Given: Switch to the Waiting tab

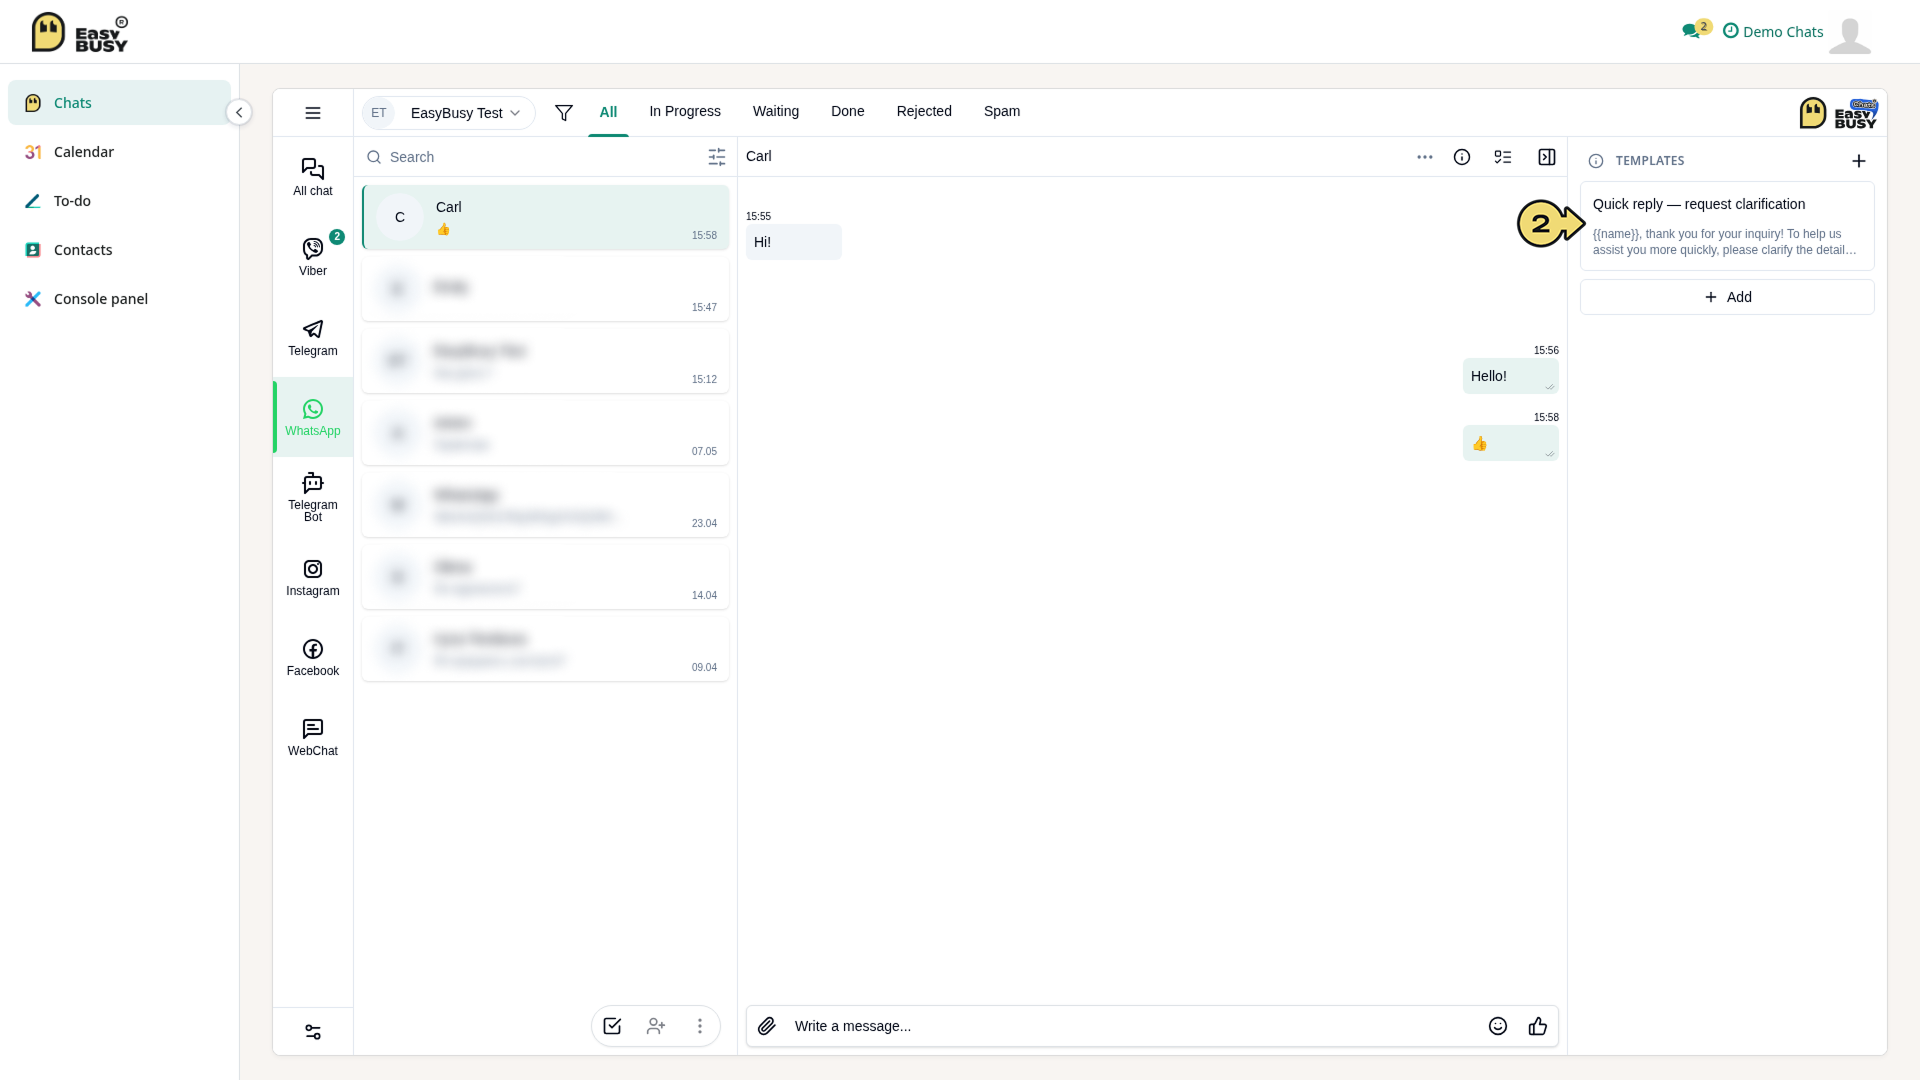Looking at the screenshot, I should tap(776, 111).
